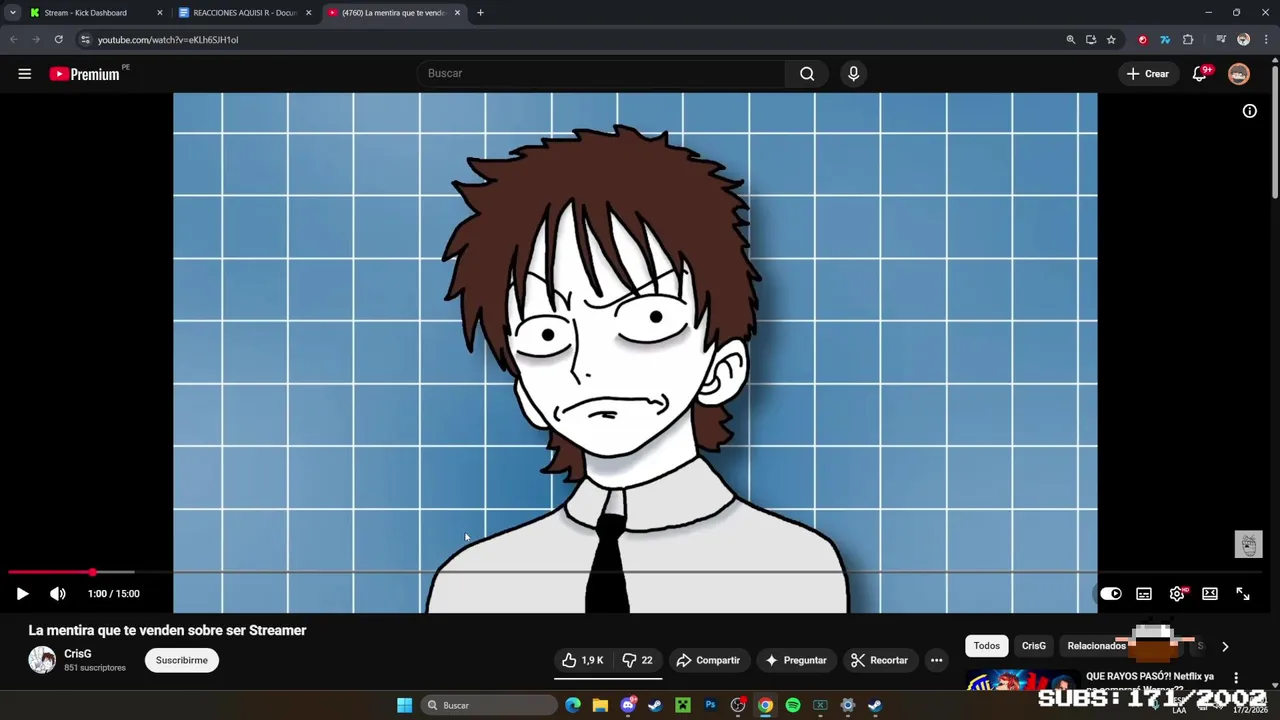The width and height of the screenshot is (1280, 720).
Task: Click the taskbar Buscar search box
Action: pyautogui.click(x=489, y=705)
